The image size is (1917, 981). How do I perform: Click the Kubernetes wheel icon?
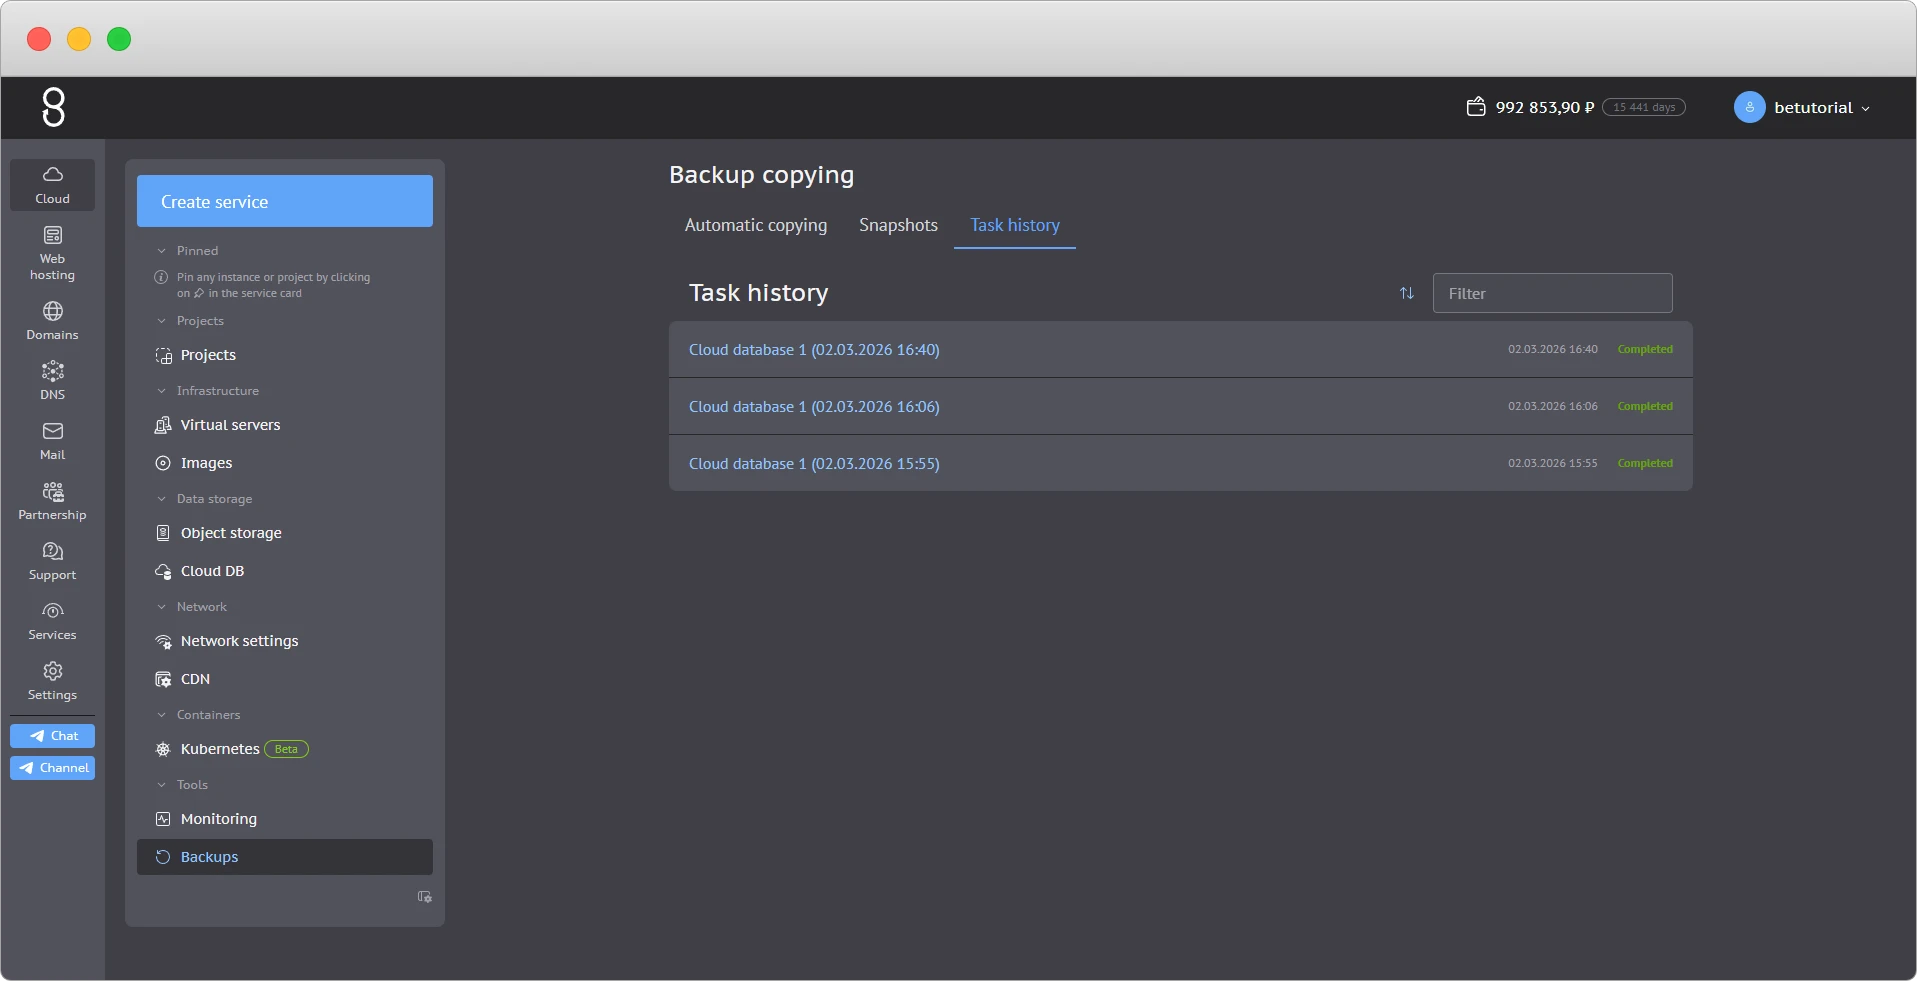tap(163, 749)
